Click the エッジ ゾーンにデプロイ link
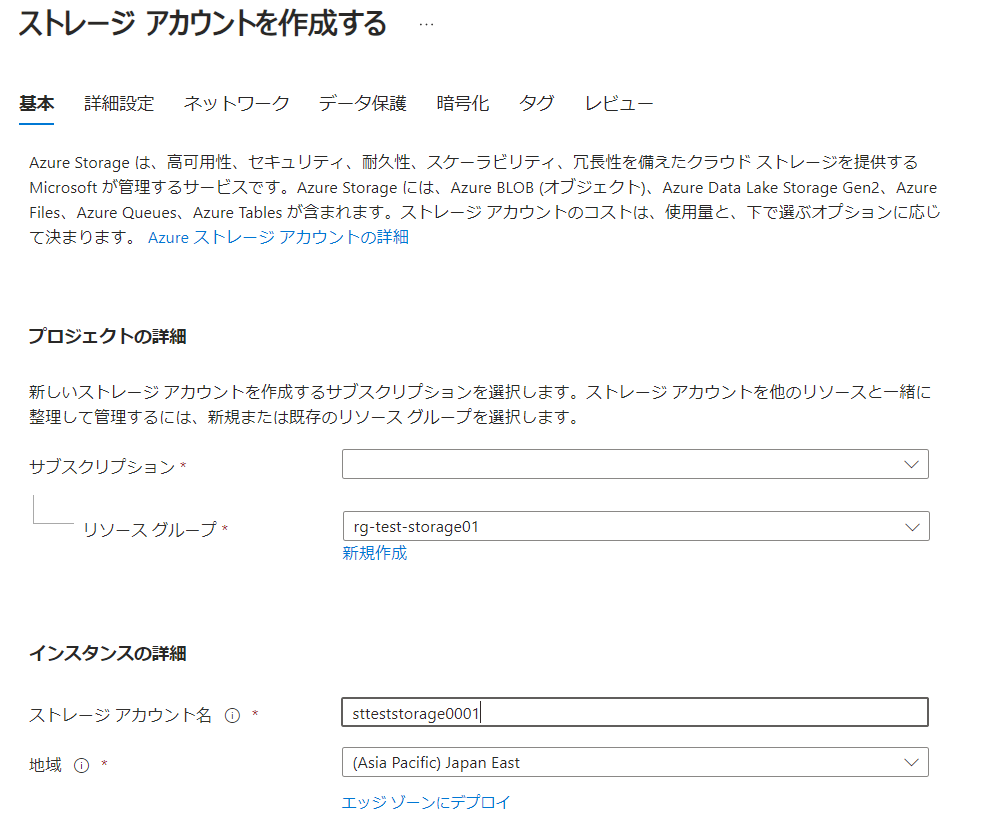Screen dimensions: 997x835 426,803
